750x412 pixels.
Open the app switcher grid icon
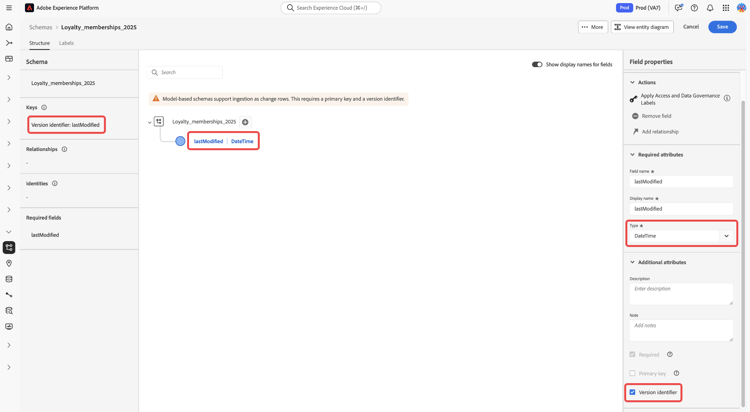726,8
